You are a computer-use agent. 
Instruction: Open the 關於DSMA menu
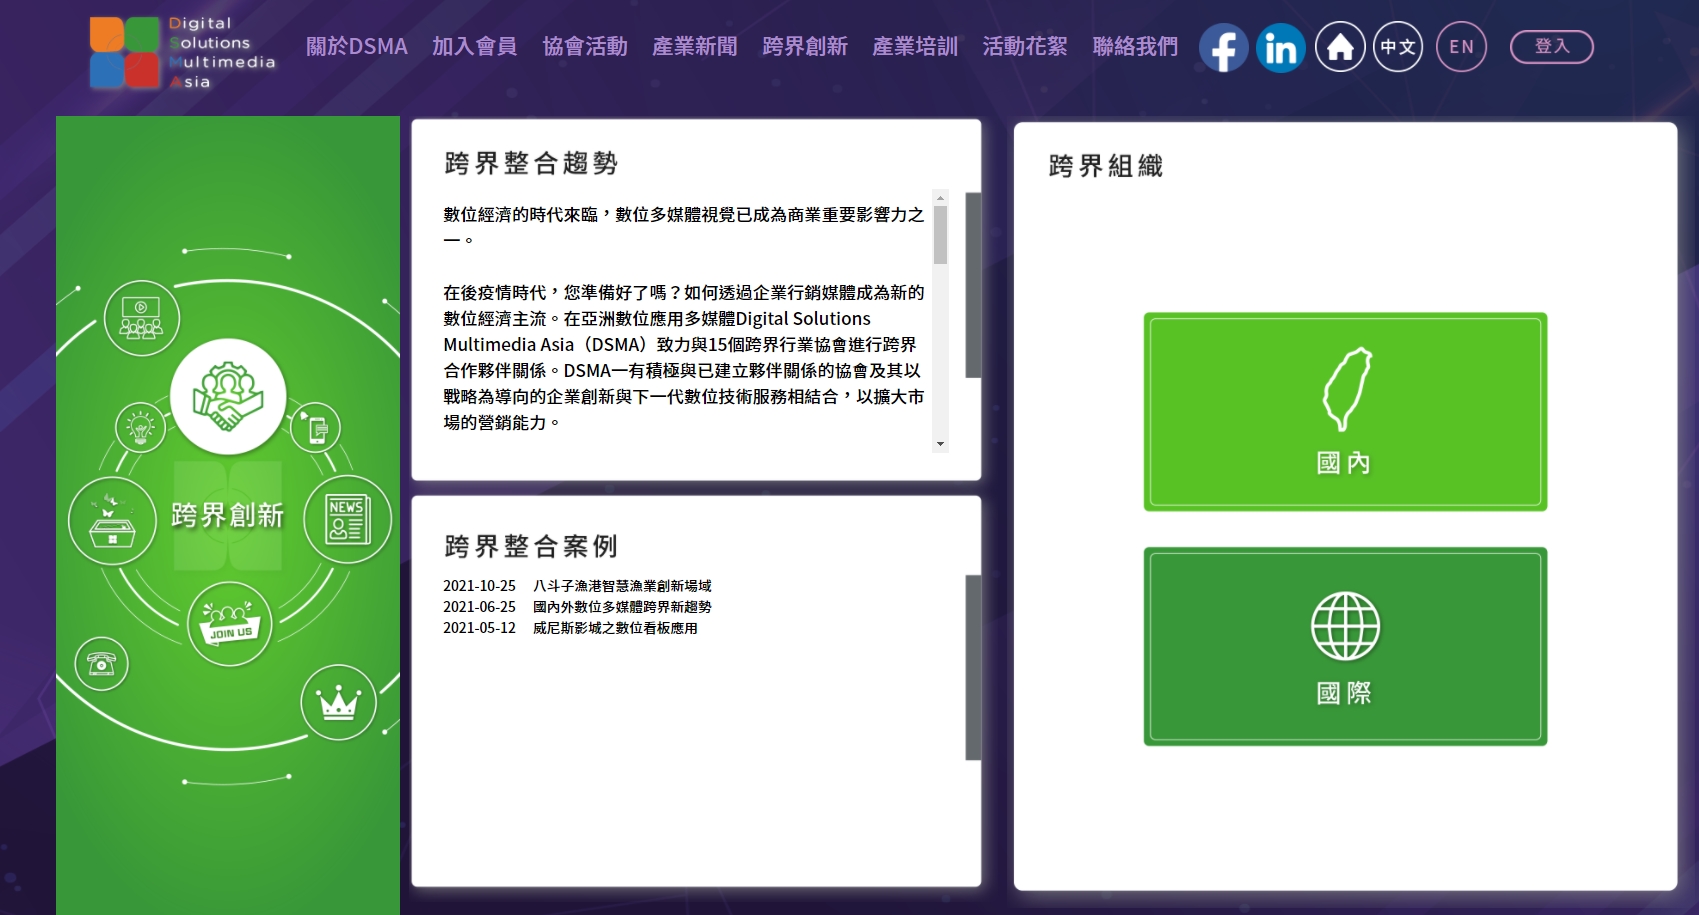(356, 47)
